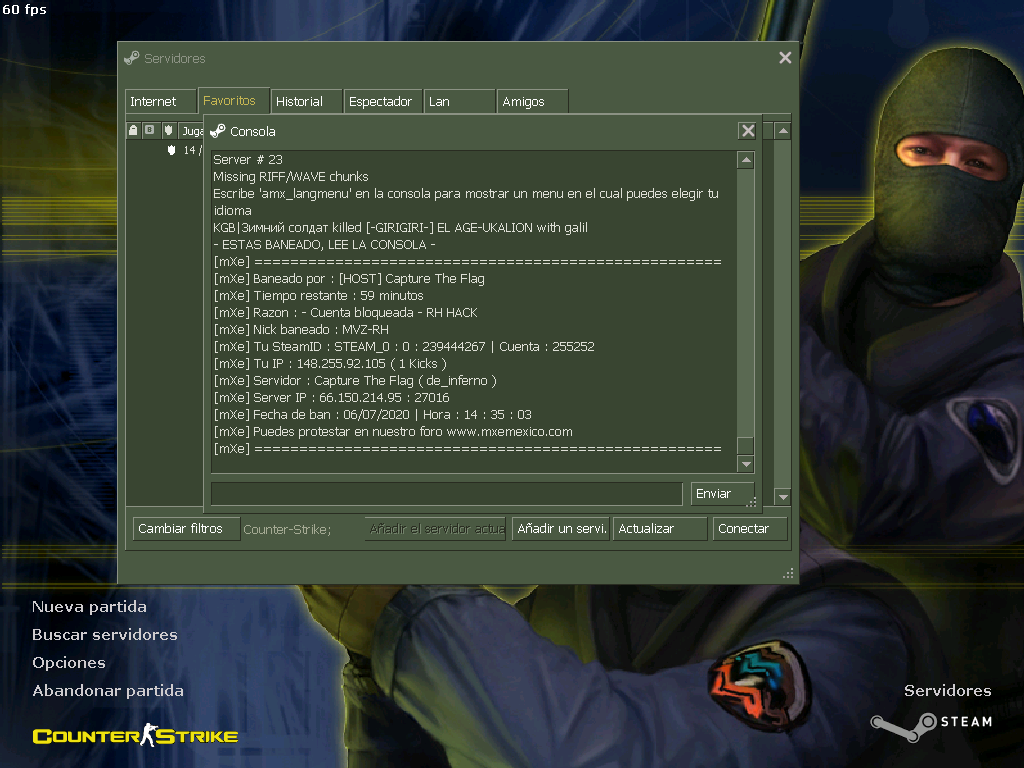Click the 'Missing RIFF/WAVE chunks' line
Image resolution: width=1024 pixels, height=768 pixels.
291,176
